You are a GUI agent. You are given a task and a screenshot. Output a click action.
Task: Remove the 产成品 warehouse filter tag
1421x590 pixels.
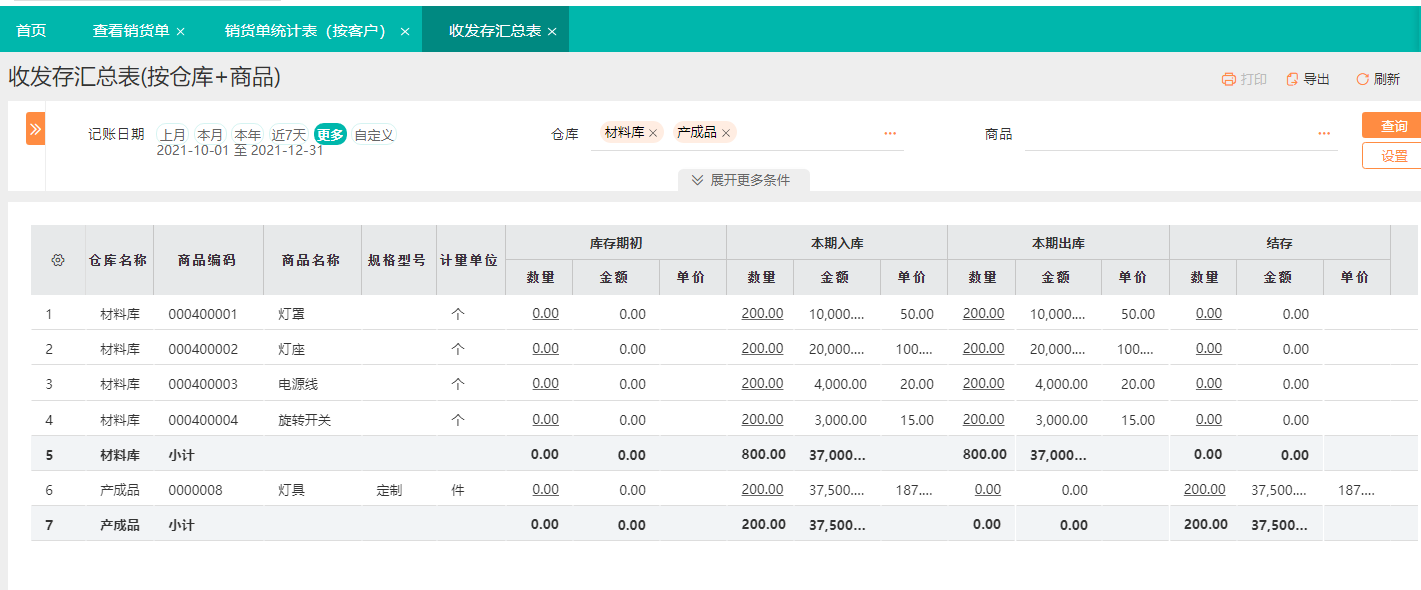tap(727, 131)
